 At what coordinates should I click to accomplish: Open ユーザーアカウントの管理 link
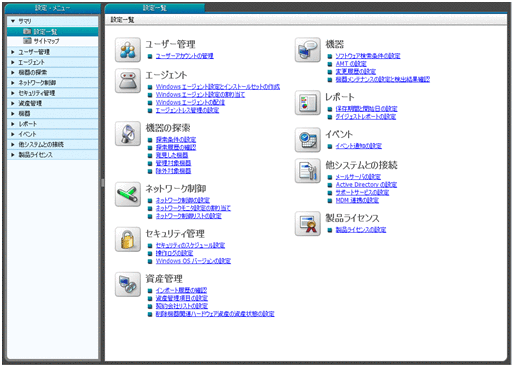pos(185,56)
